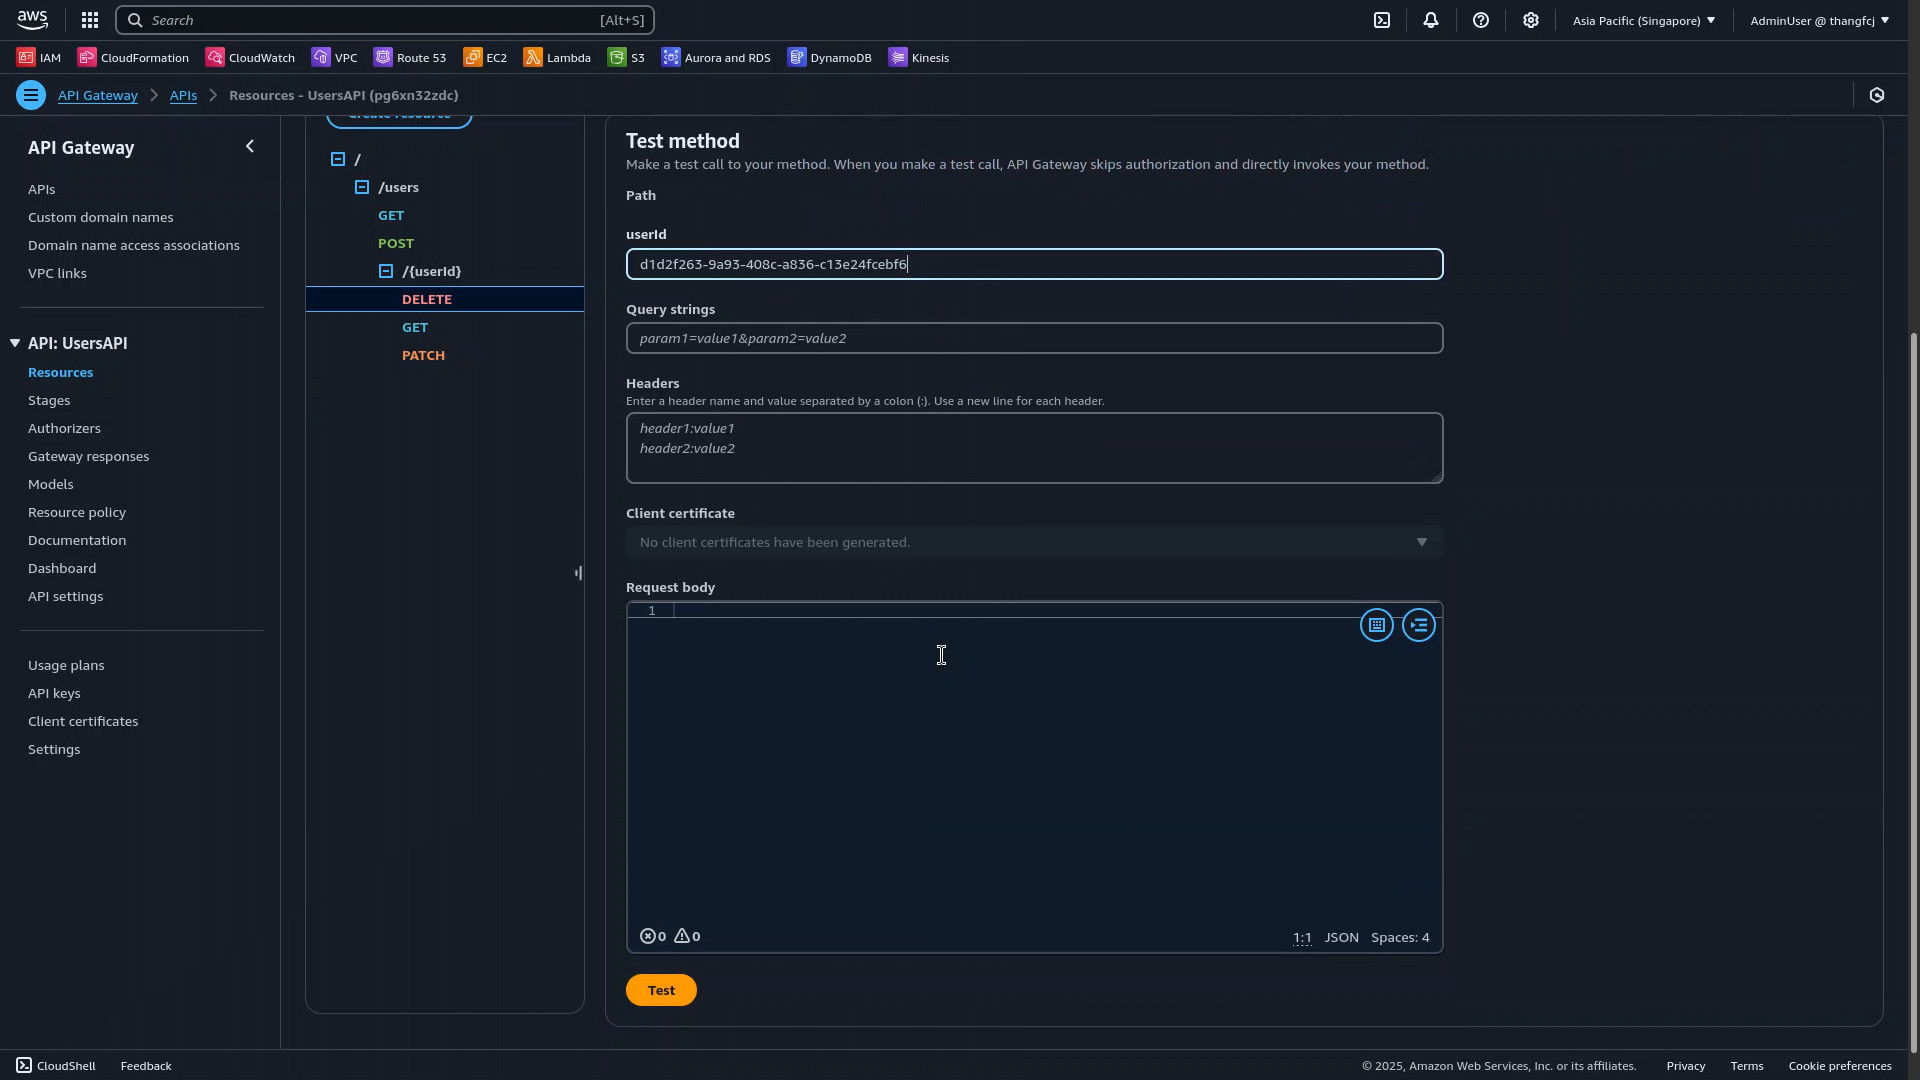Open the settings gear in header
The width and height of the screenshot is (1920, 1080).
1531,20
